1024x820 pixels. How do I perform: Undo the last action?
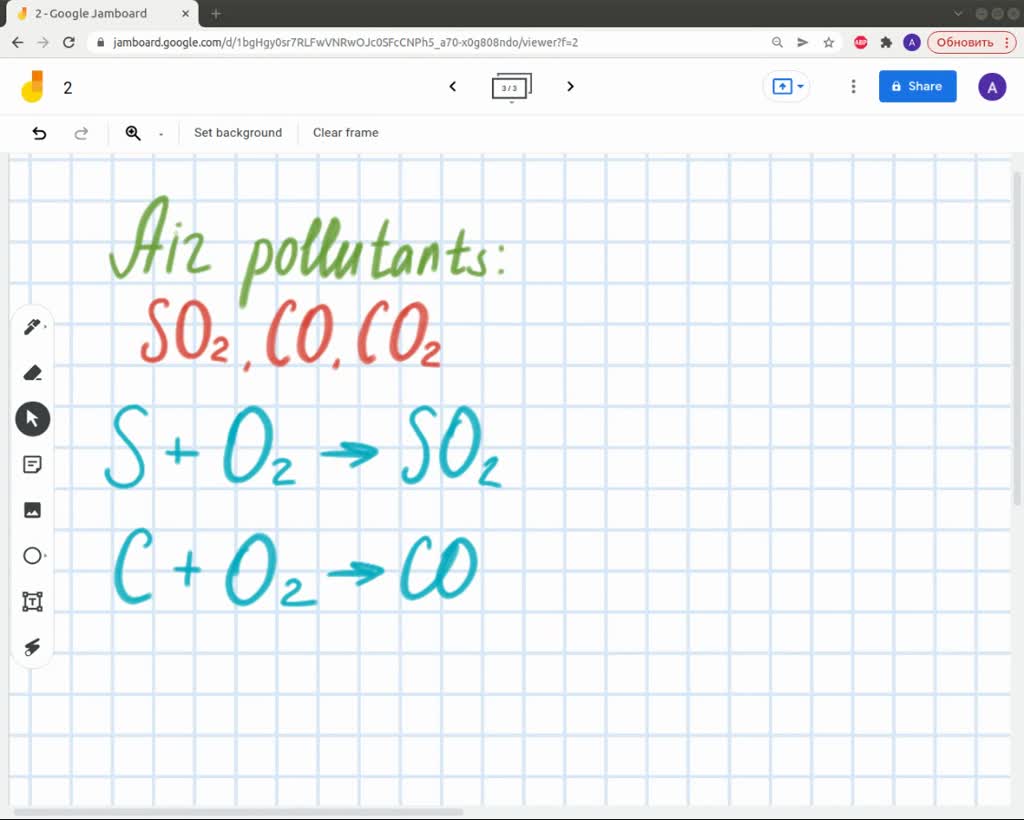(x=39, y=132)
